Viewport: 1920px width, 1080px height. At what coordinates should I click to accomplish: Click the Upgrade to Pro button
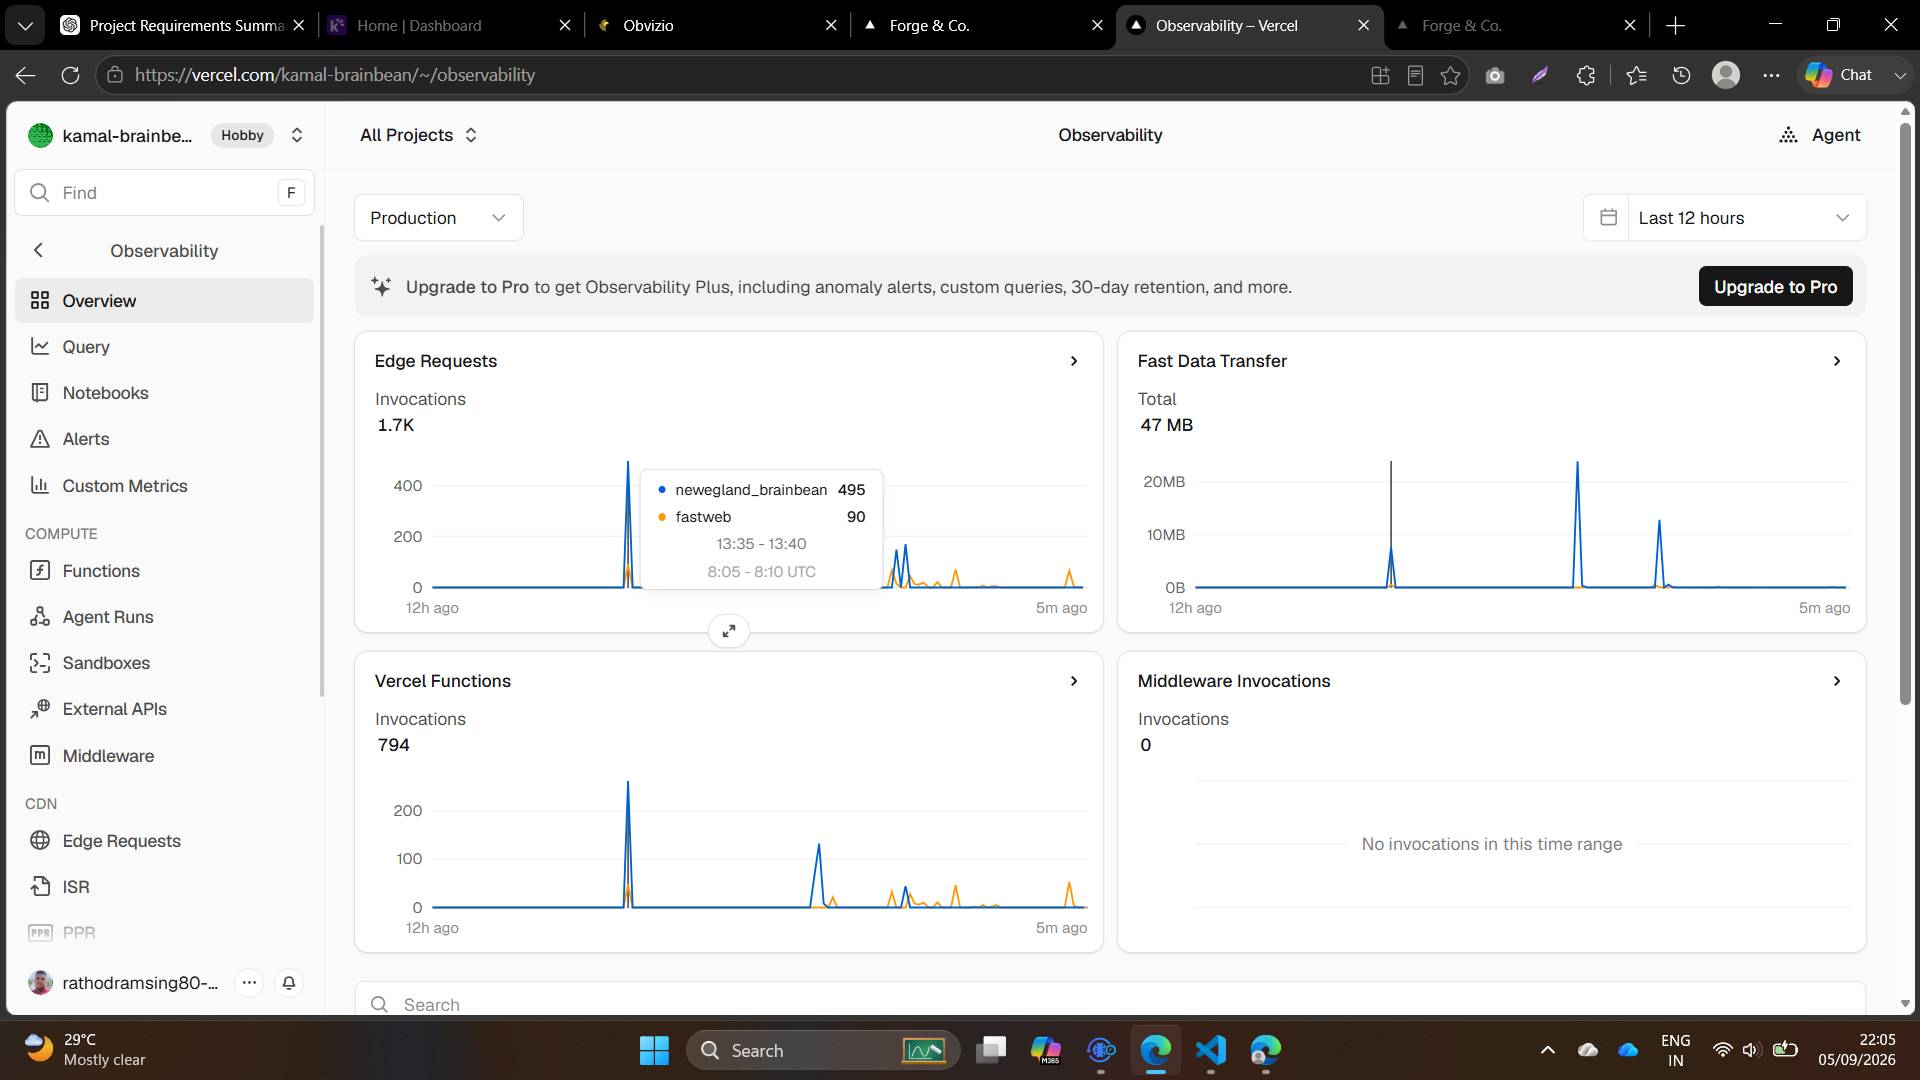[x=1775, y=287]
